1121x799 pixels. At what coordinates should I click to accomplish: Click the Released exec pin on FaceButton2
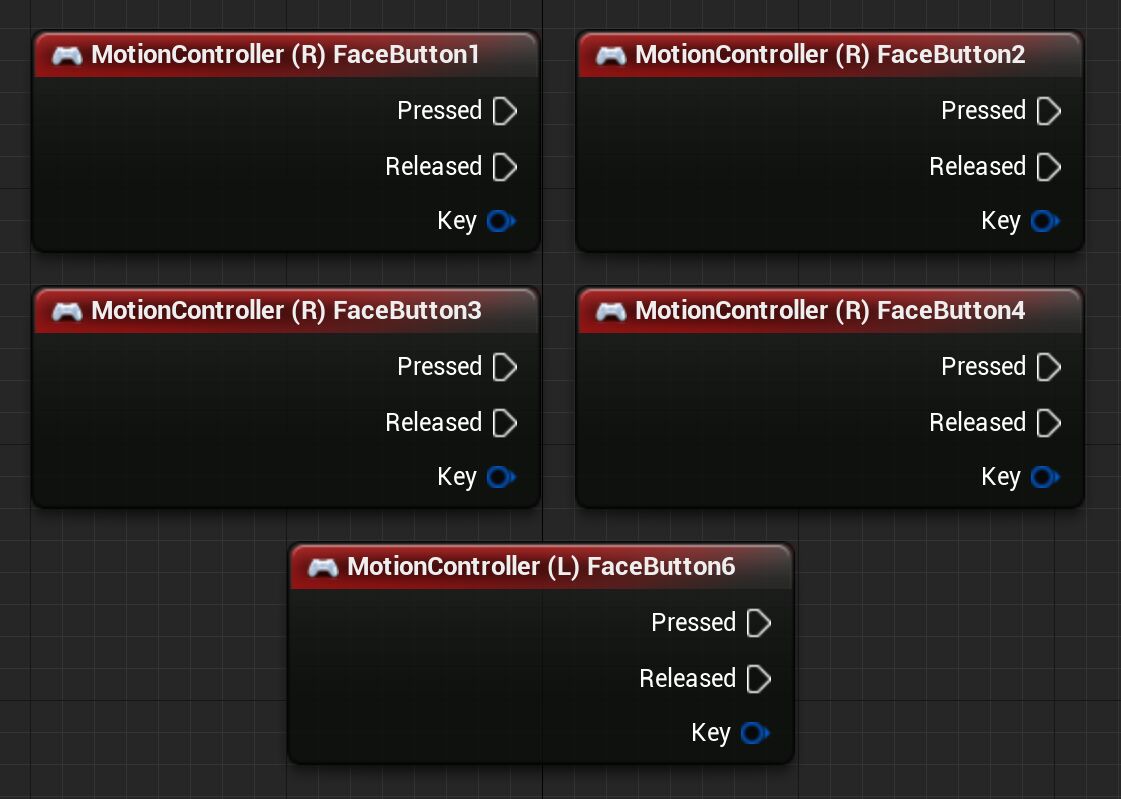1048,167
